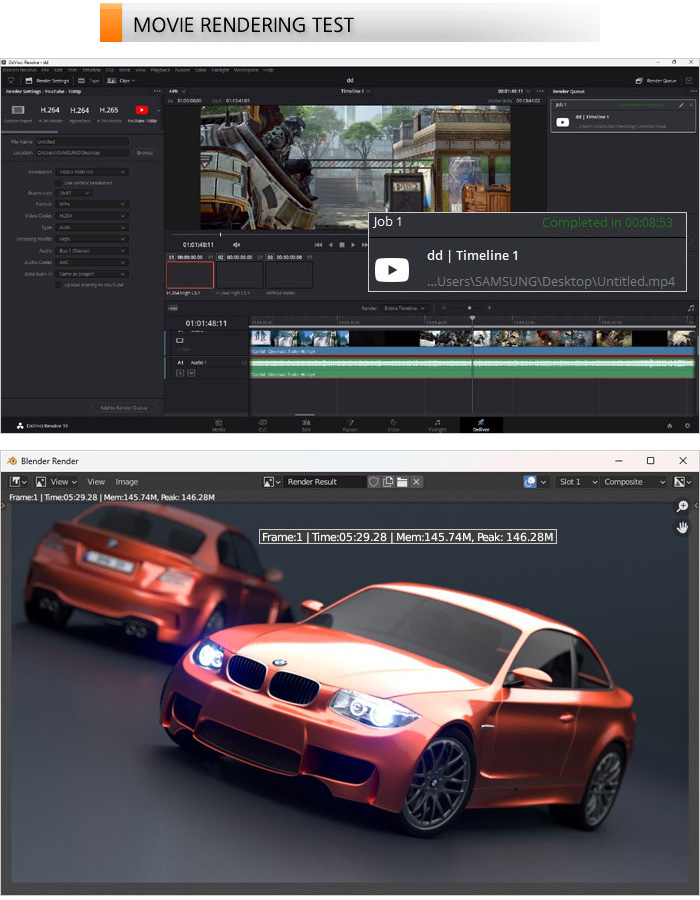The height and width of the screenshot is (900, 700).
Task: Open Render Entire Timeline dropdown
Action: coord(405,308)
